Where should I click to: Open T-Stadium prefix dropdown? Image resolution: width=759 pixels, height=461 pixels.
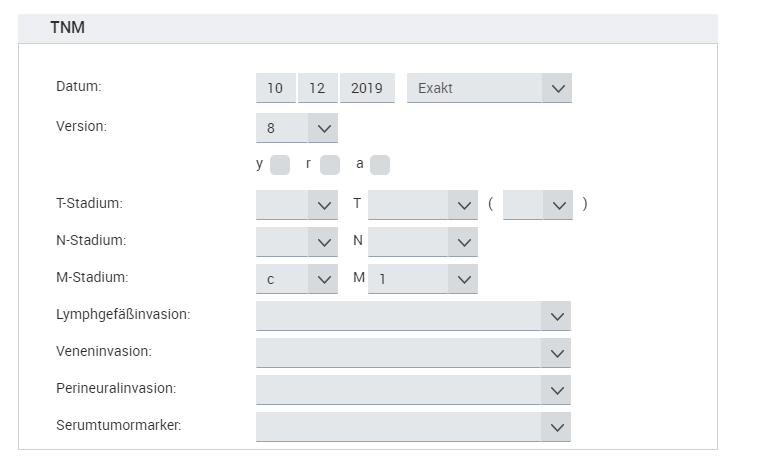tap(297, 204)
